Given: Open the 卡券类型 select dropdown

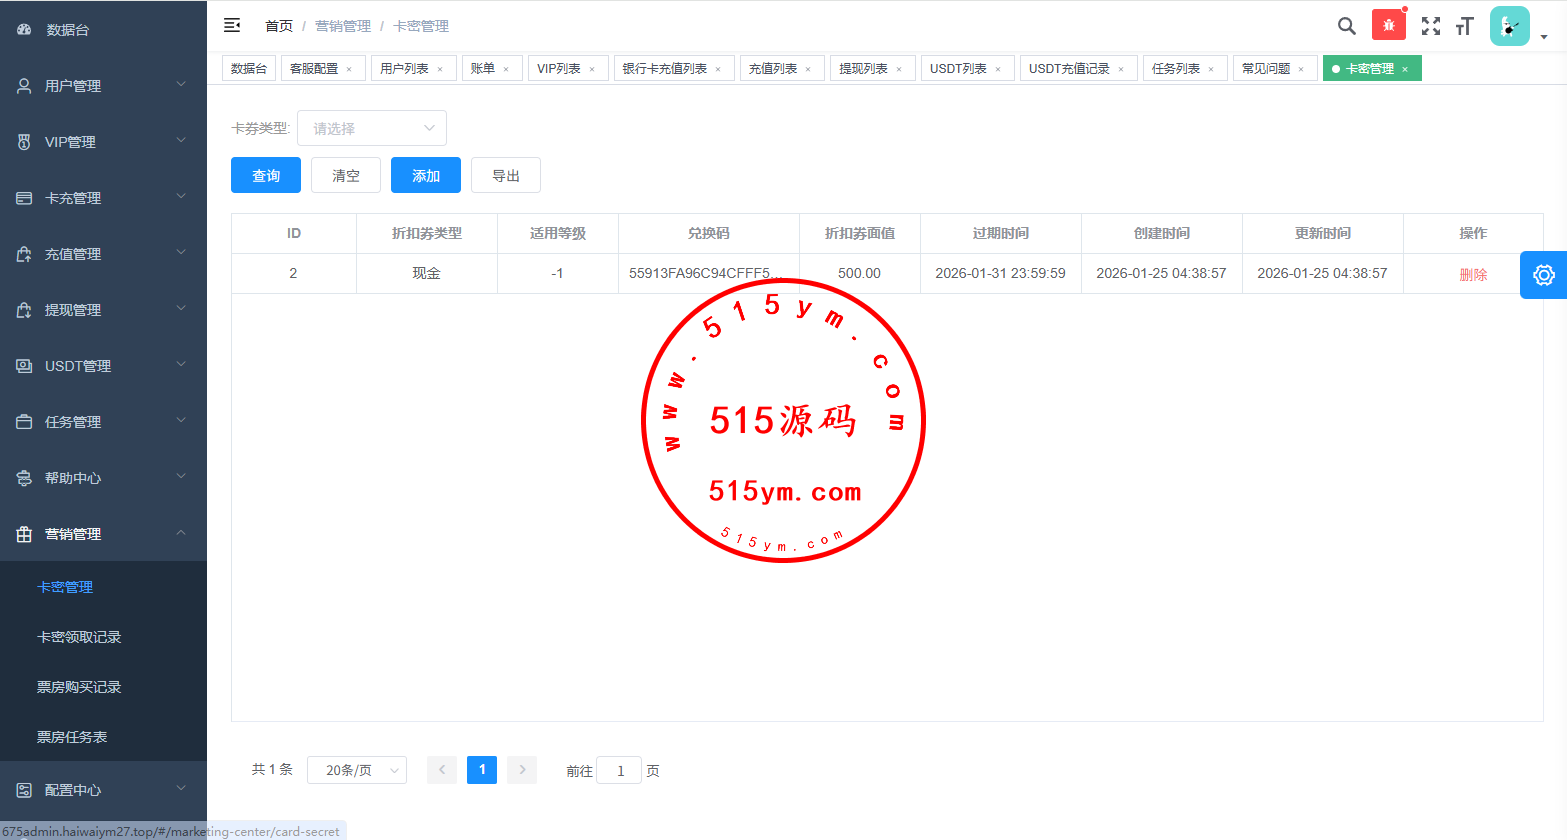Looking at the screenshot, I should pos(371,128).
